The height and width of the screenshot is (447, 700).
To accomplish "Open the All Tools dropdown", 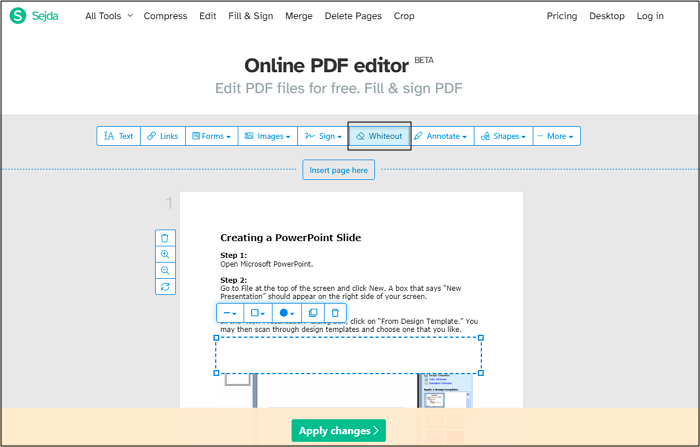I will point(109,16).
